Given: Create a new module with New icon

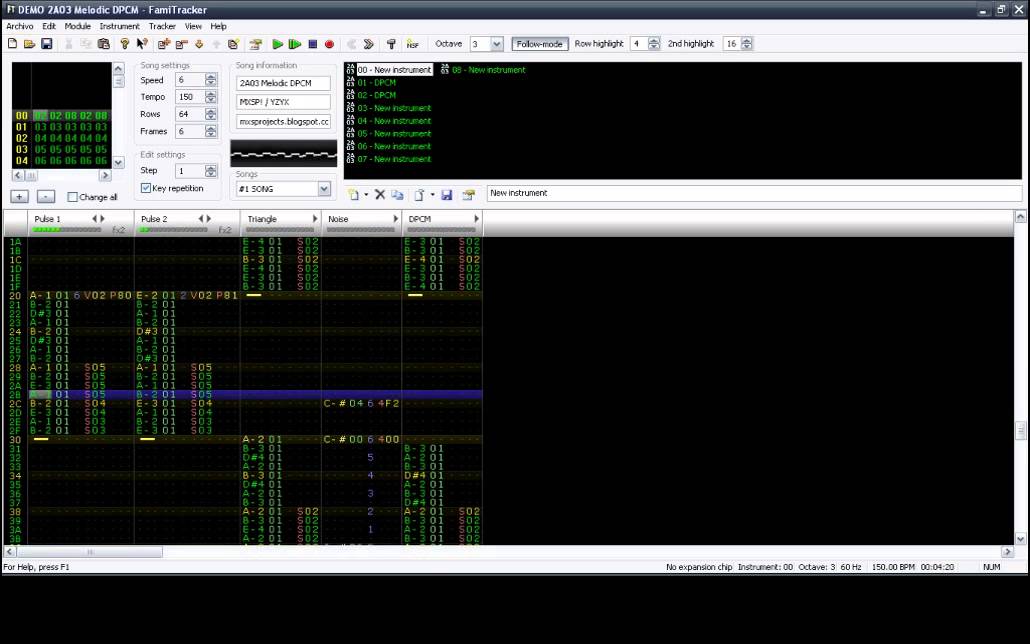Looking at the screenshot, I should 12,44.
